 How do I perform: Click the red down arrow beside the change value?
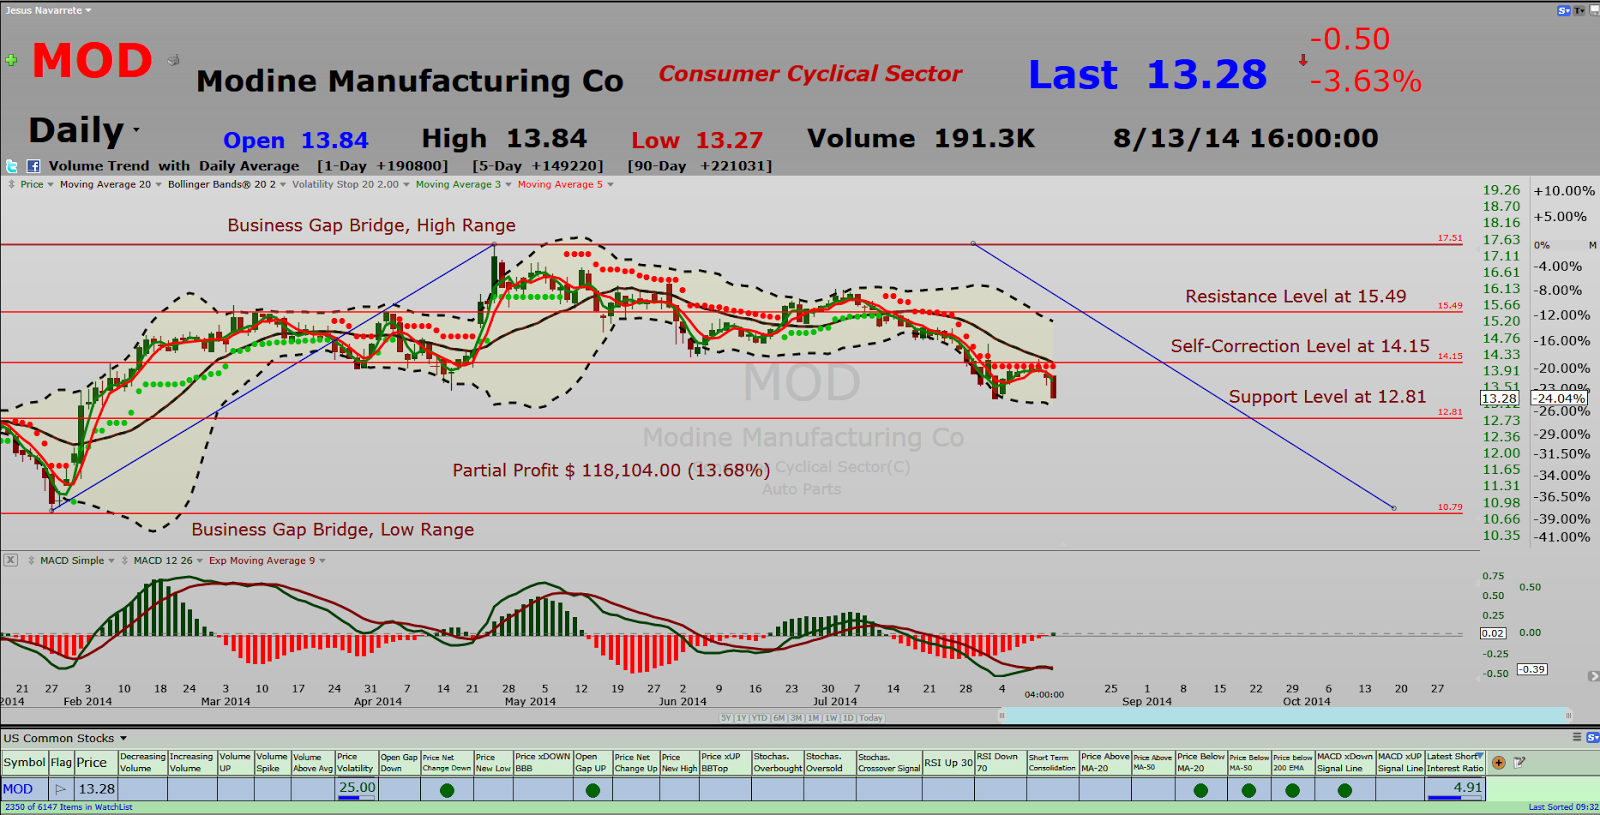point(1303,60)
